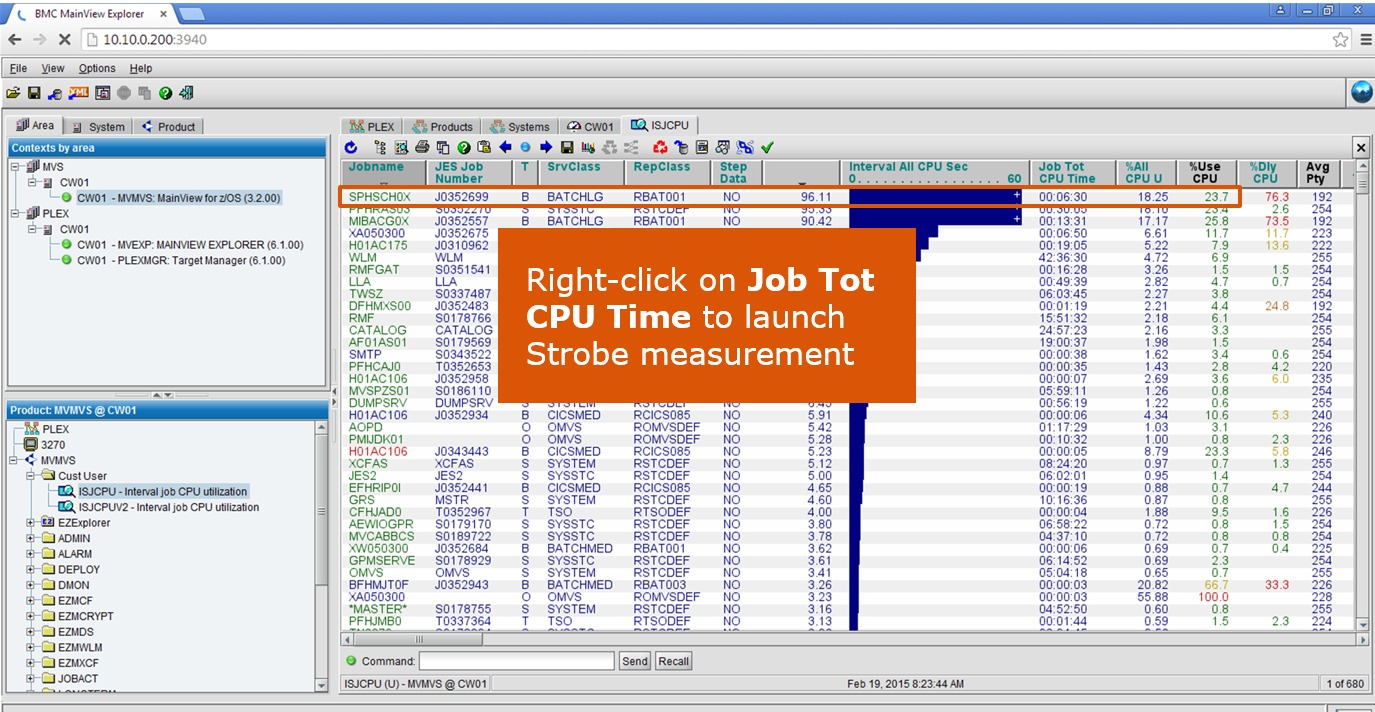1375x712 pixels.
Task: Click the clipboard icon in the view toolbar
Action: tap(485, 147)
